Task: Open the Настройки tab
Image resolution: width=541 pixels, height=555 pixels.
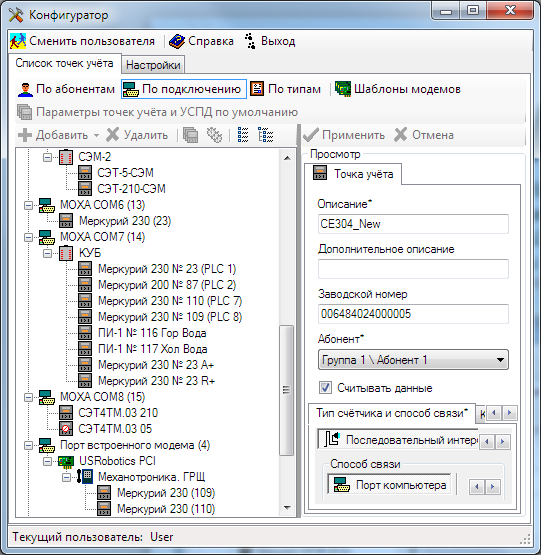Action: (x=153, y=65)
